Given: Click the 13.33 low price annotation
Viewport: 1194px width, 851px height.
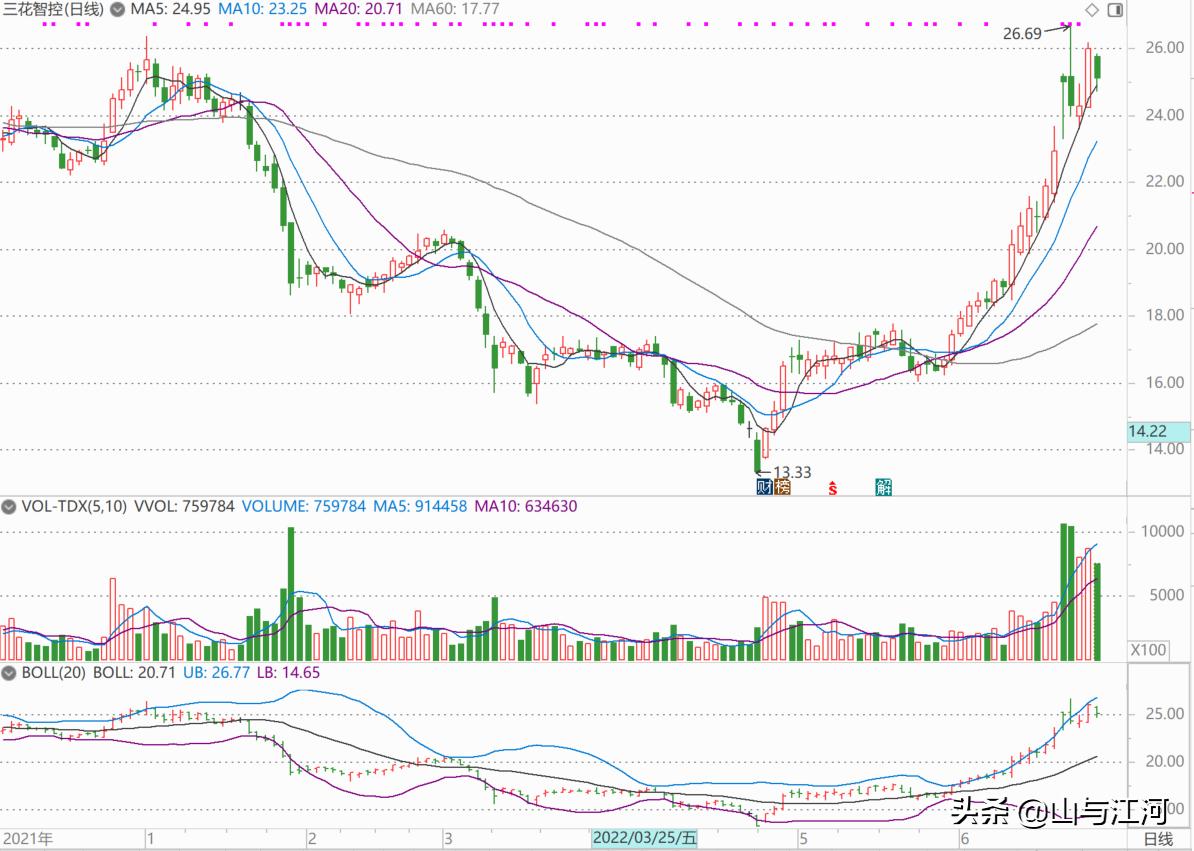Looking at the screenshot, I should [792, 473].
